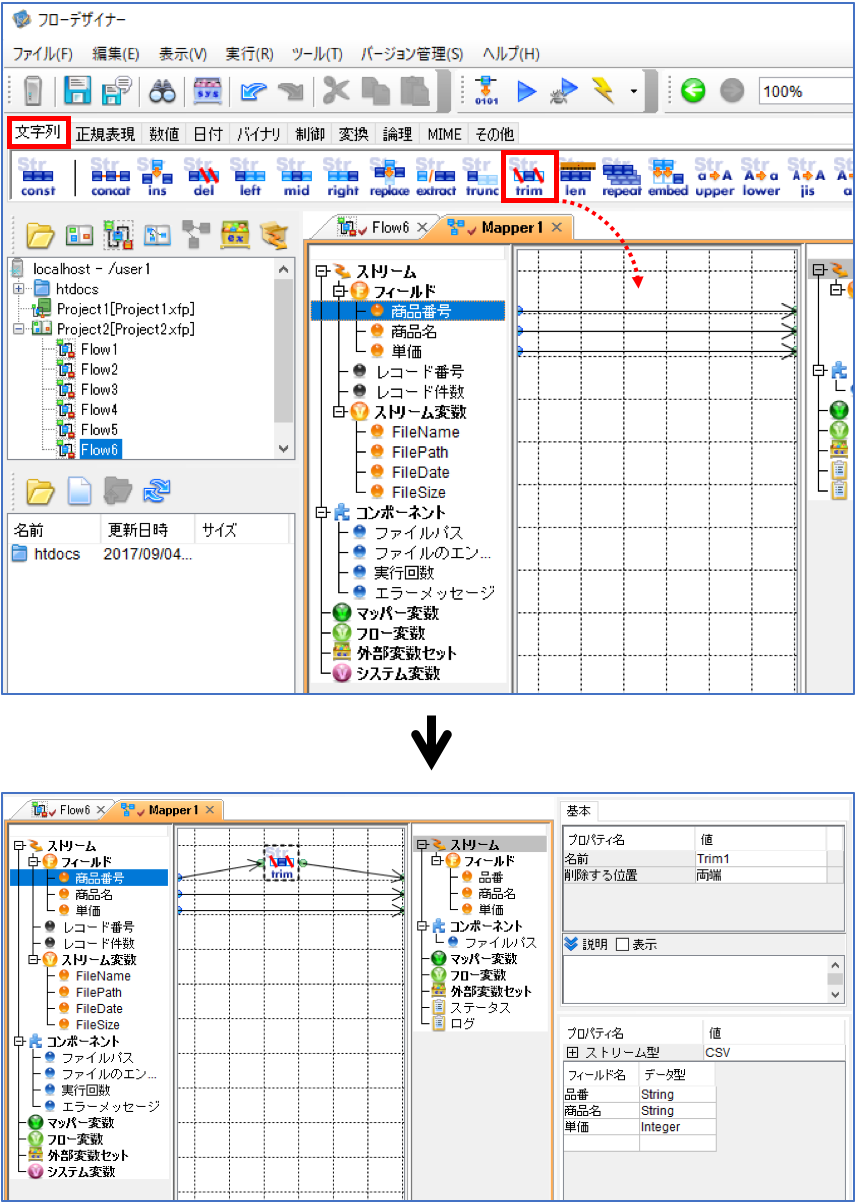Toggle the 表示 checkbox beside 説明
Image resolution: width=858 pixels, height=1203 pixels.
coord(622,944)
